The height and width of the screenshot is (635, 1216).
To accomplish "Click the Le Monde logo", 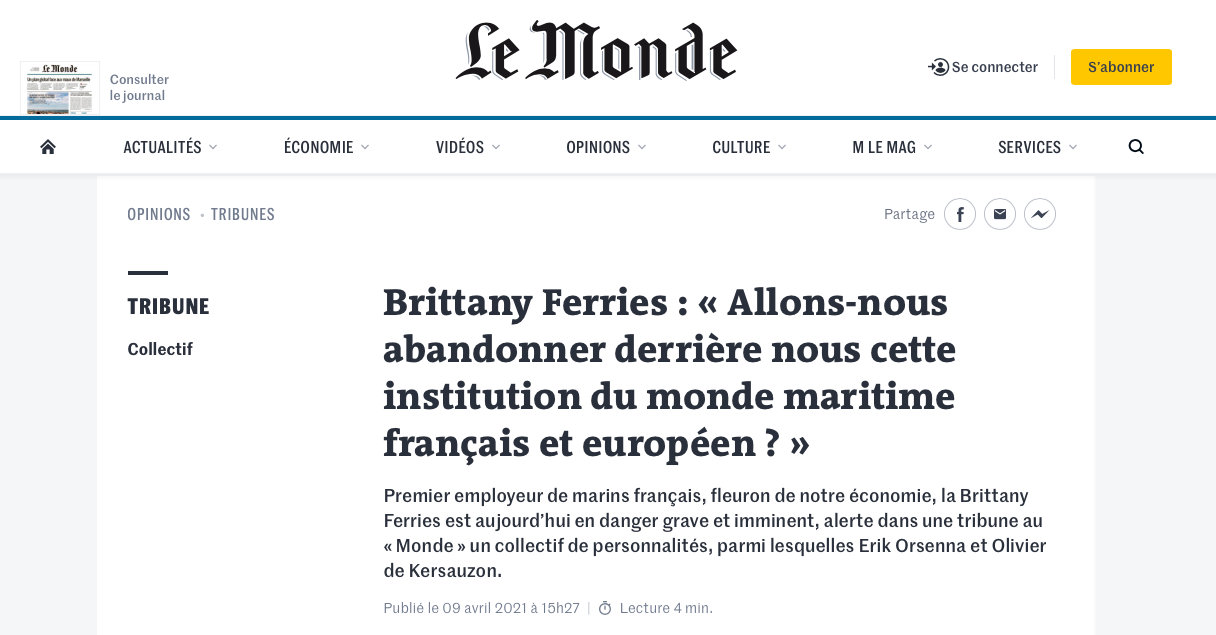I will (597, 52).
